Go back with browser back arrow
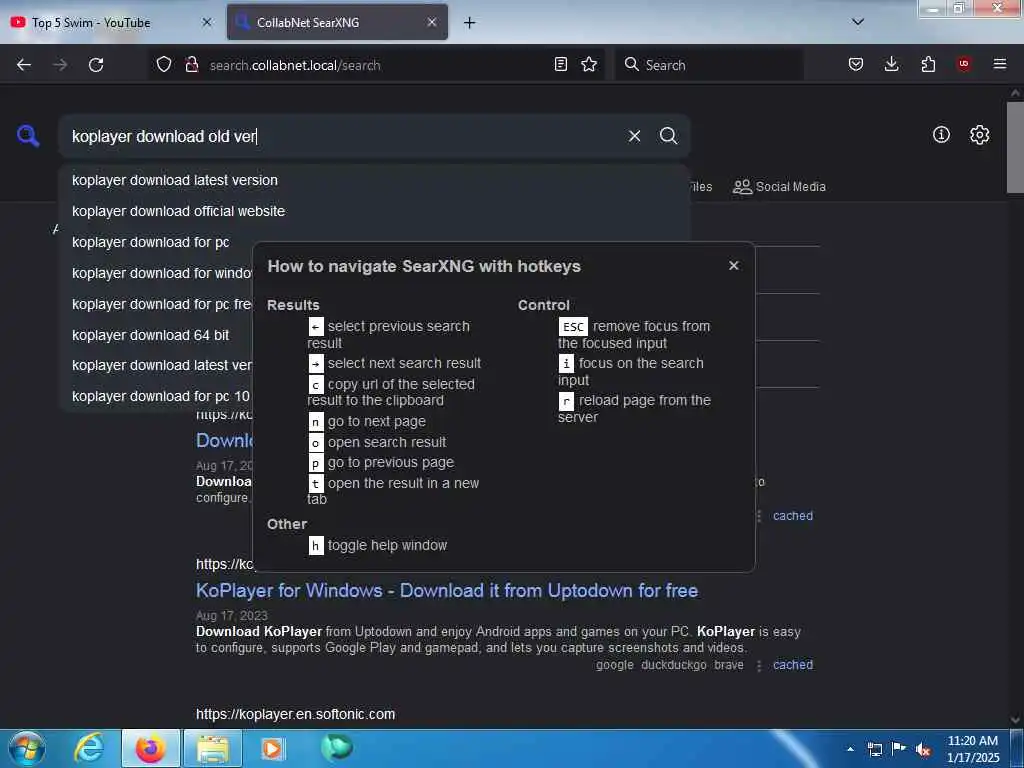This screenshot has width=1024, height=768. tap(24, 65)
